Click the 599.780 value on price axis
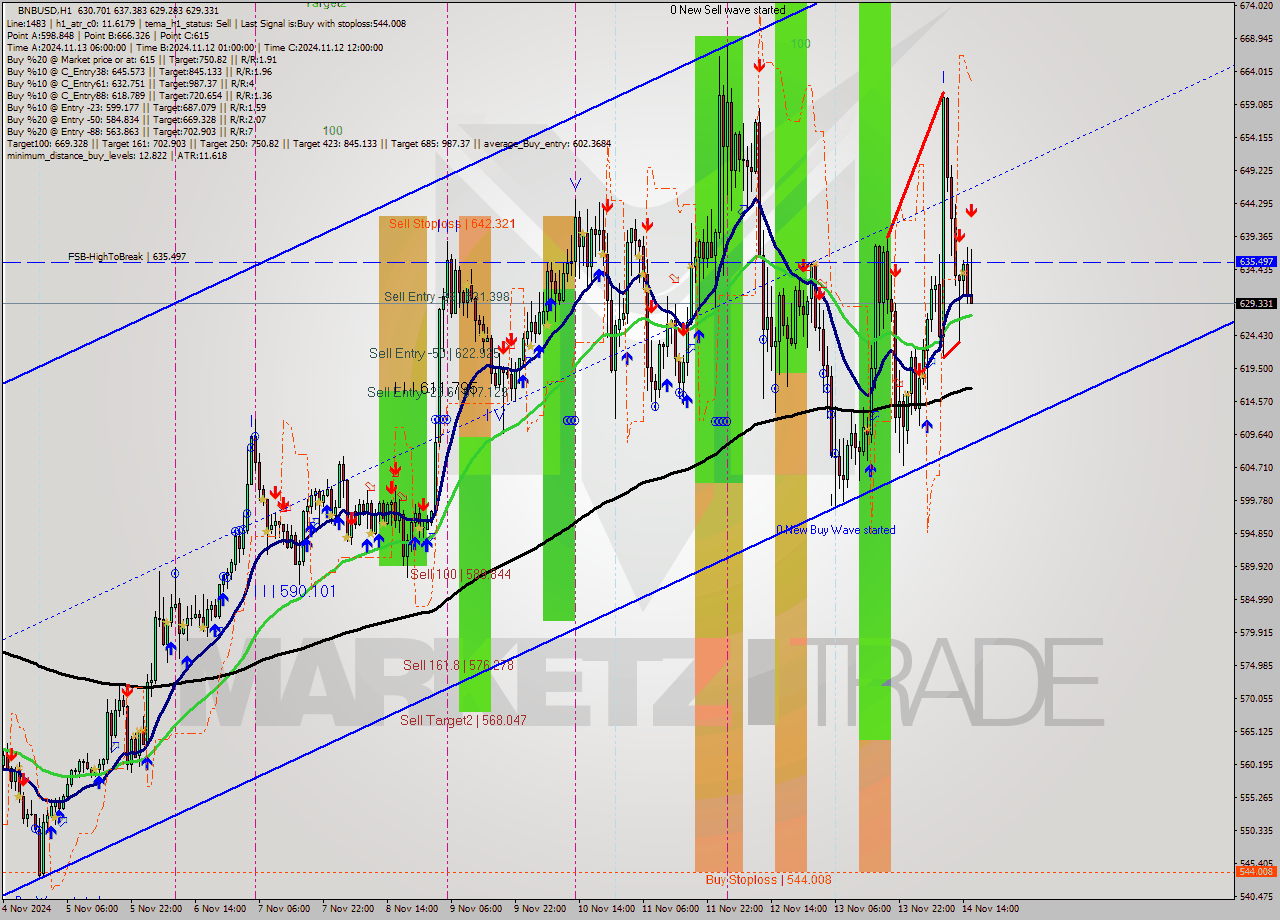 [1255, 500]
